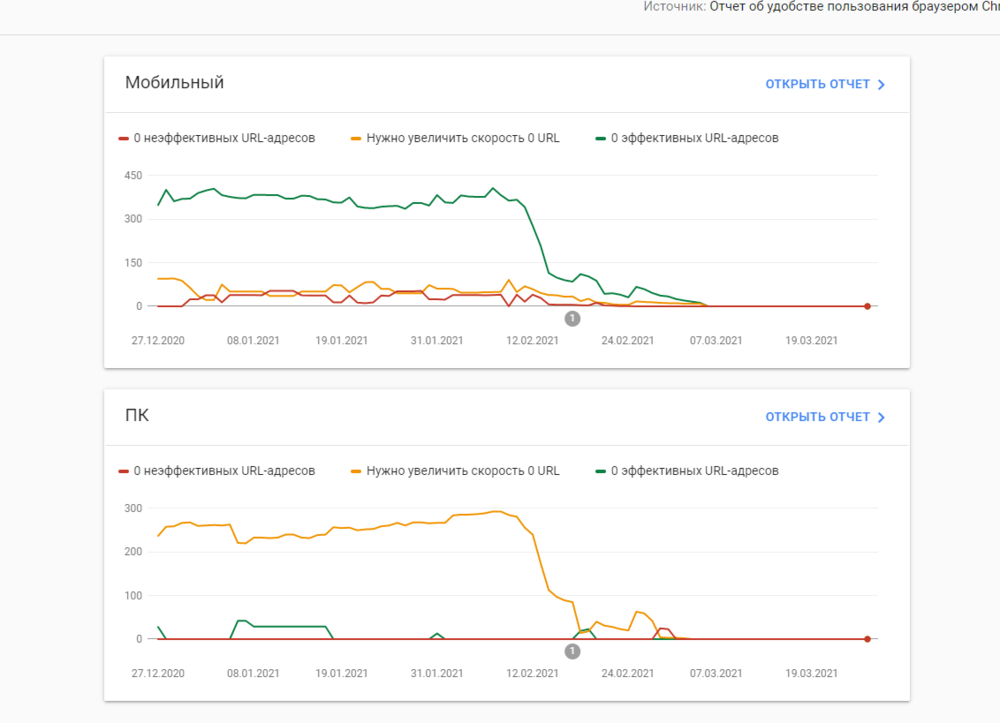Viewport: 1000px width, 723px height.
Task: Click the red end point on ПК chart
Action: [867, 638]
